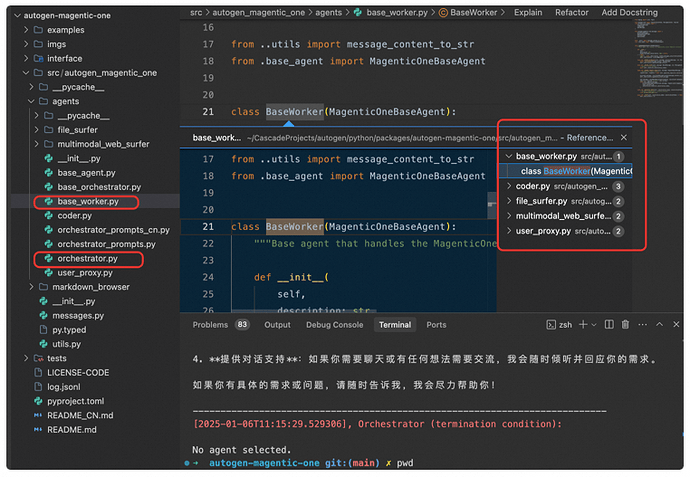The height and width of the screenshot is (477, 690).
Task: Switch to the Ports tab
Action: pos(436,325)
